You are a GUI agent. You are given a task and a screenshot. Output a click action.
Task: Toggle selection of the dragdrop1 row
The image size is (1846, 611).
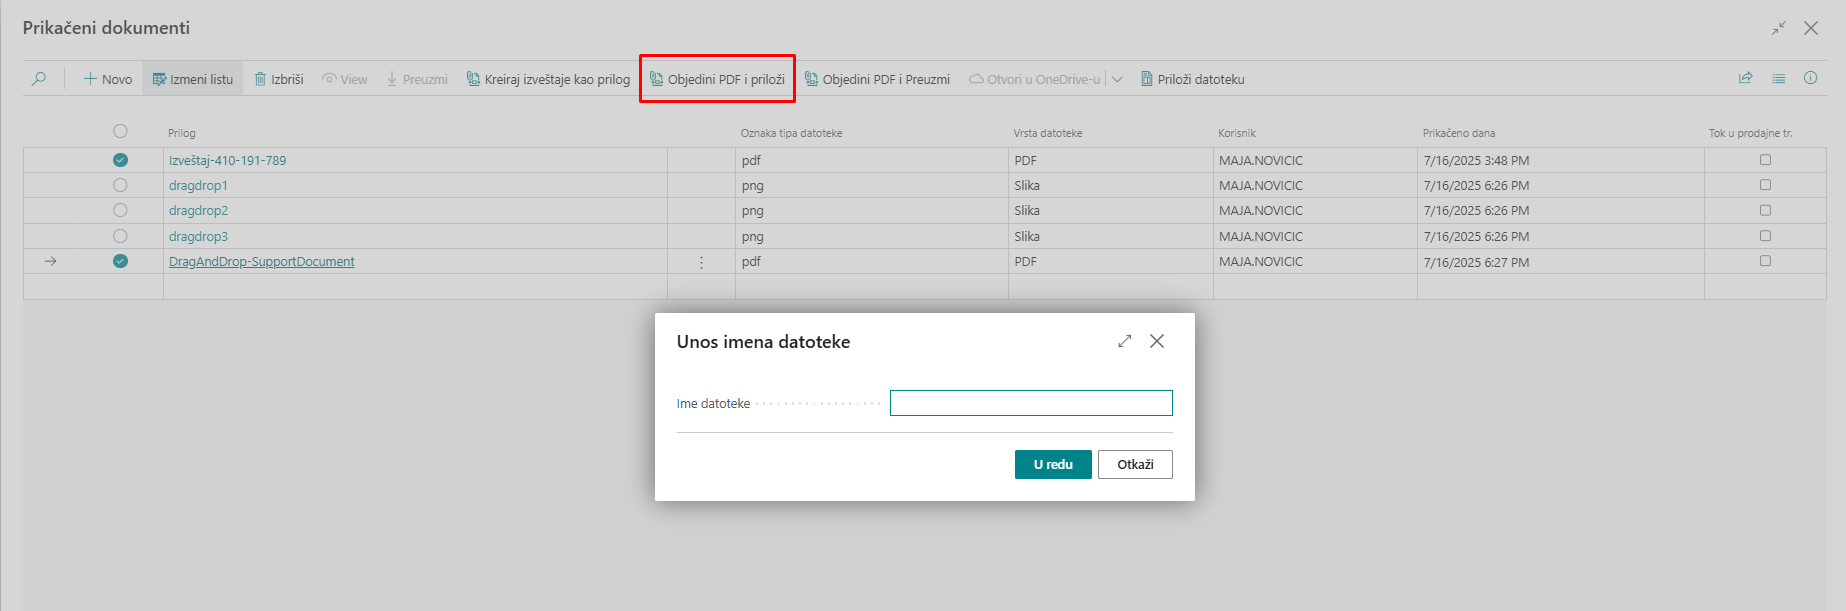pyautogui.click(x=120, y=185)
